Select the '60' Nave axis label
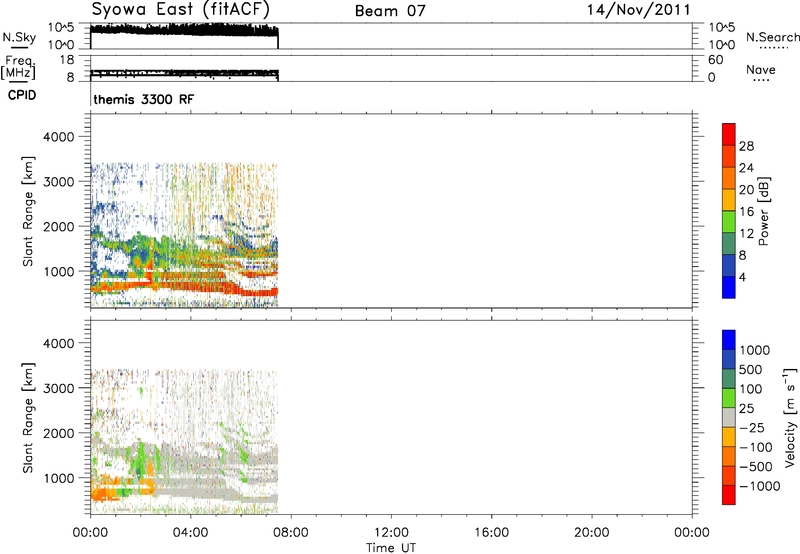800x554 pixels. coord(715,60)
